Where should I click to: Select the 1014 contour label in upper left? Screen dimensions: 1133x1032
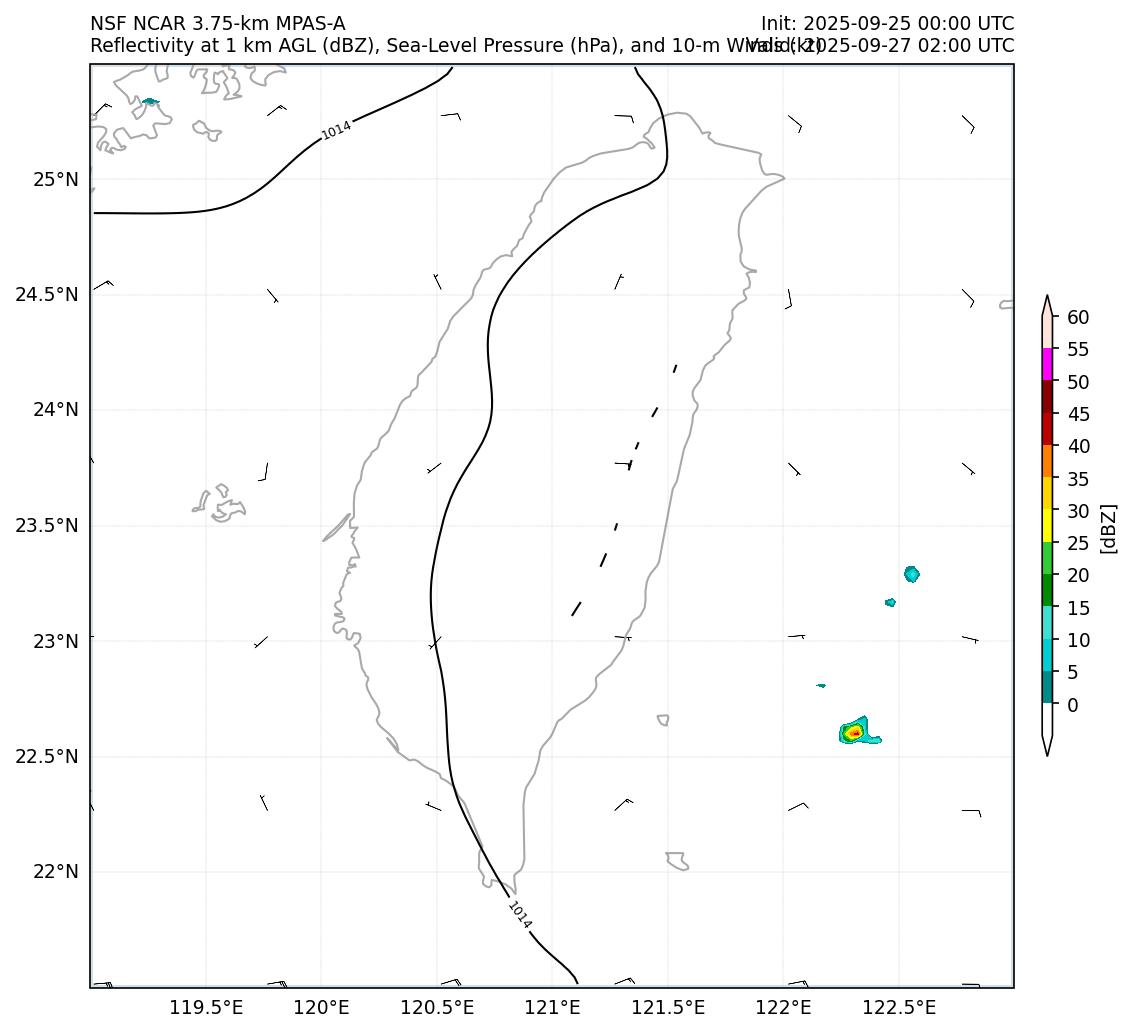coord(336,130)
